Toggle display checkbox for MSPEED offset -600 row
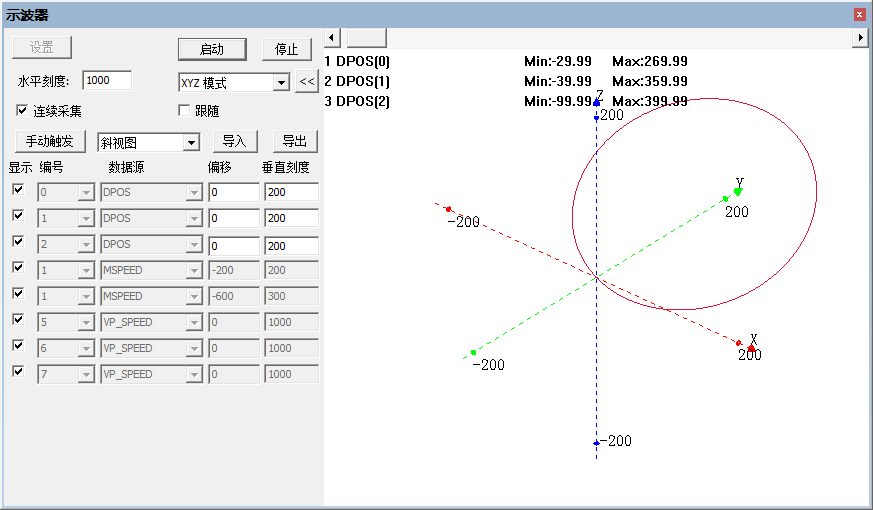 click(x=18, y=293)
